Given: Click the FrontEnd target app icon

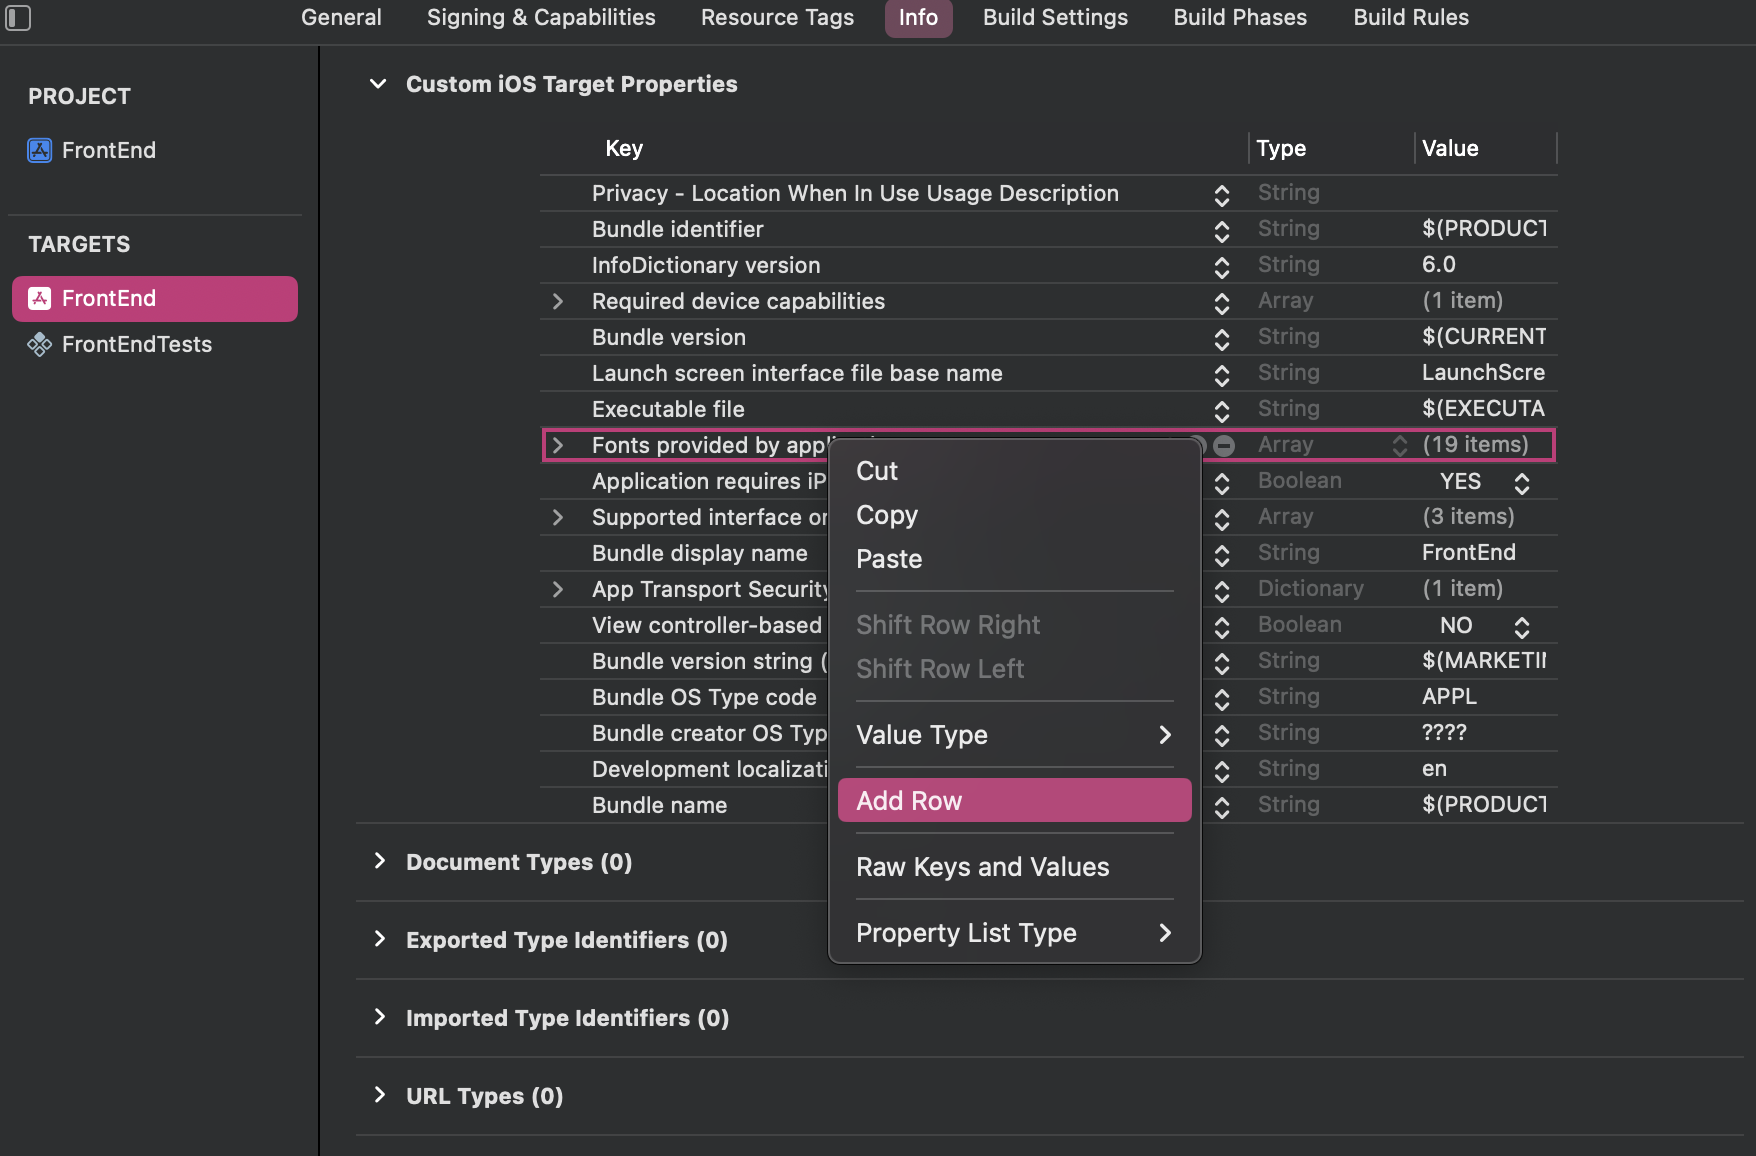Looking at the screenshot, I should tap(40, 298).
